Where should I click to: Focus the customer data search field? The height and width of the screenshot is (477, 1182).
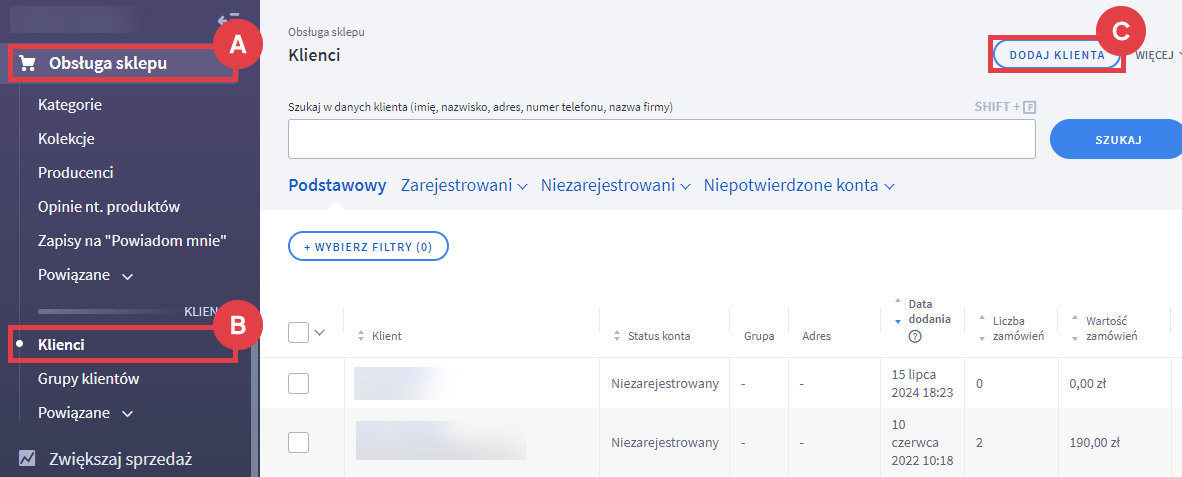661,139
